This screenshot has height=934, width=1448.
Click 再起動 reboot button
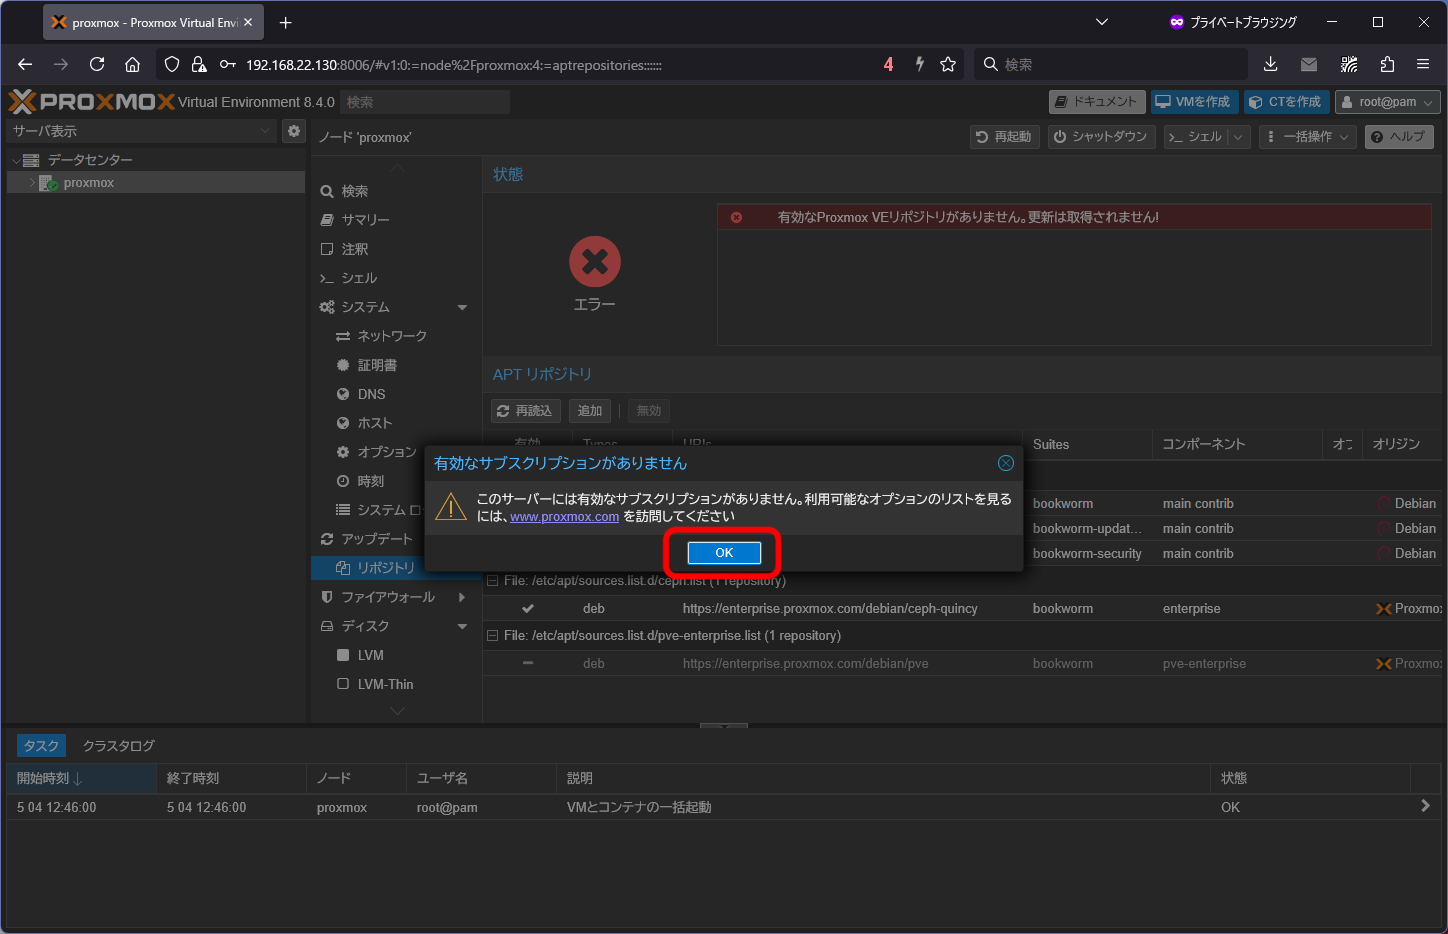[x=1005, y=137]
